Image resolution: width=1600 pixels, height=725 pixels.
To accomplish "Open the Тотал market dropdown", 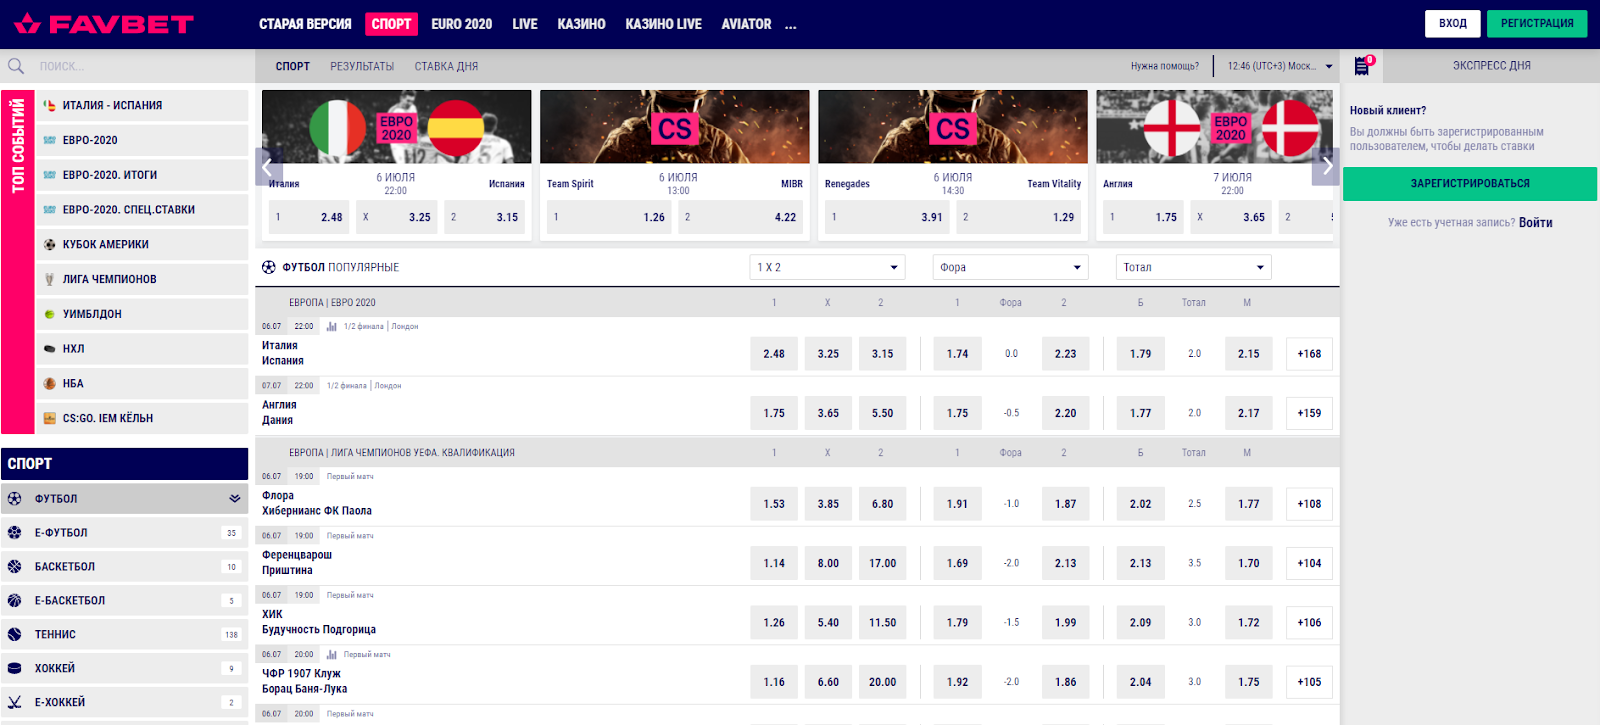I will [1193, 267].
